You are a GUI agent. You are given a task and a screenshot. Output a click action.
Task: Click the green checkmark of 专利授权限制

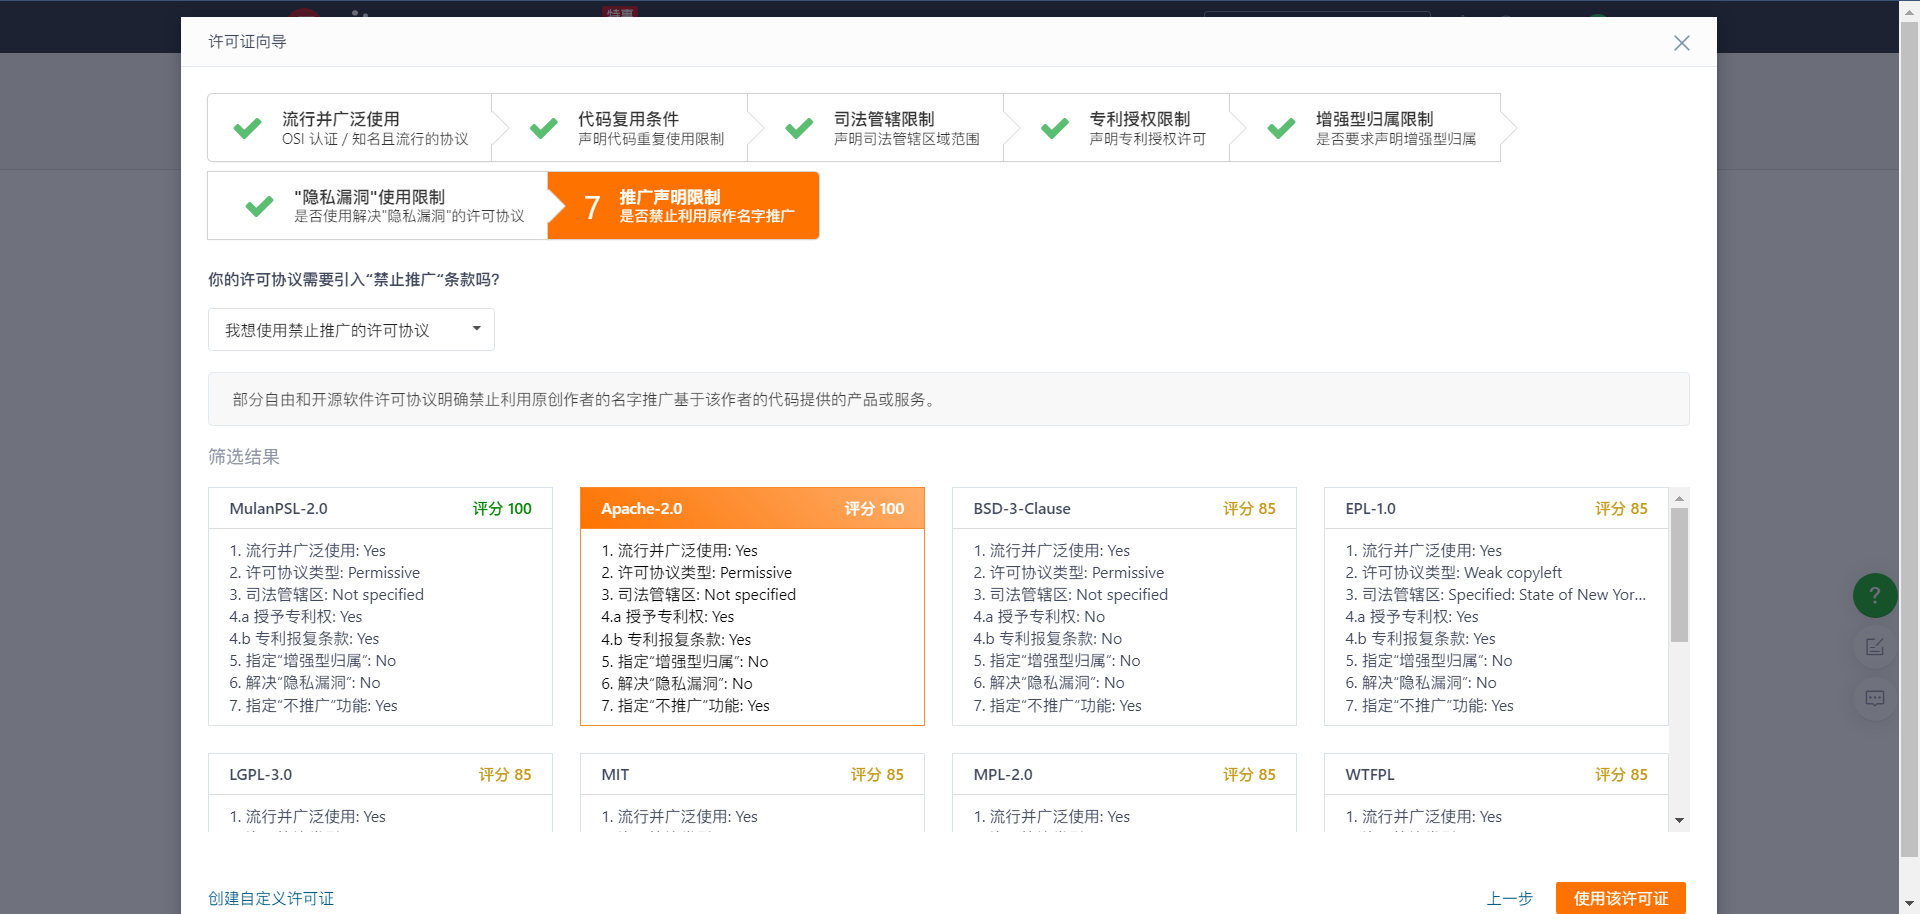(1055, 128)
